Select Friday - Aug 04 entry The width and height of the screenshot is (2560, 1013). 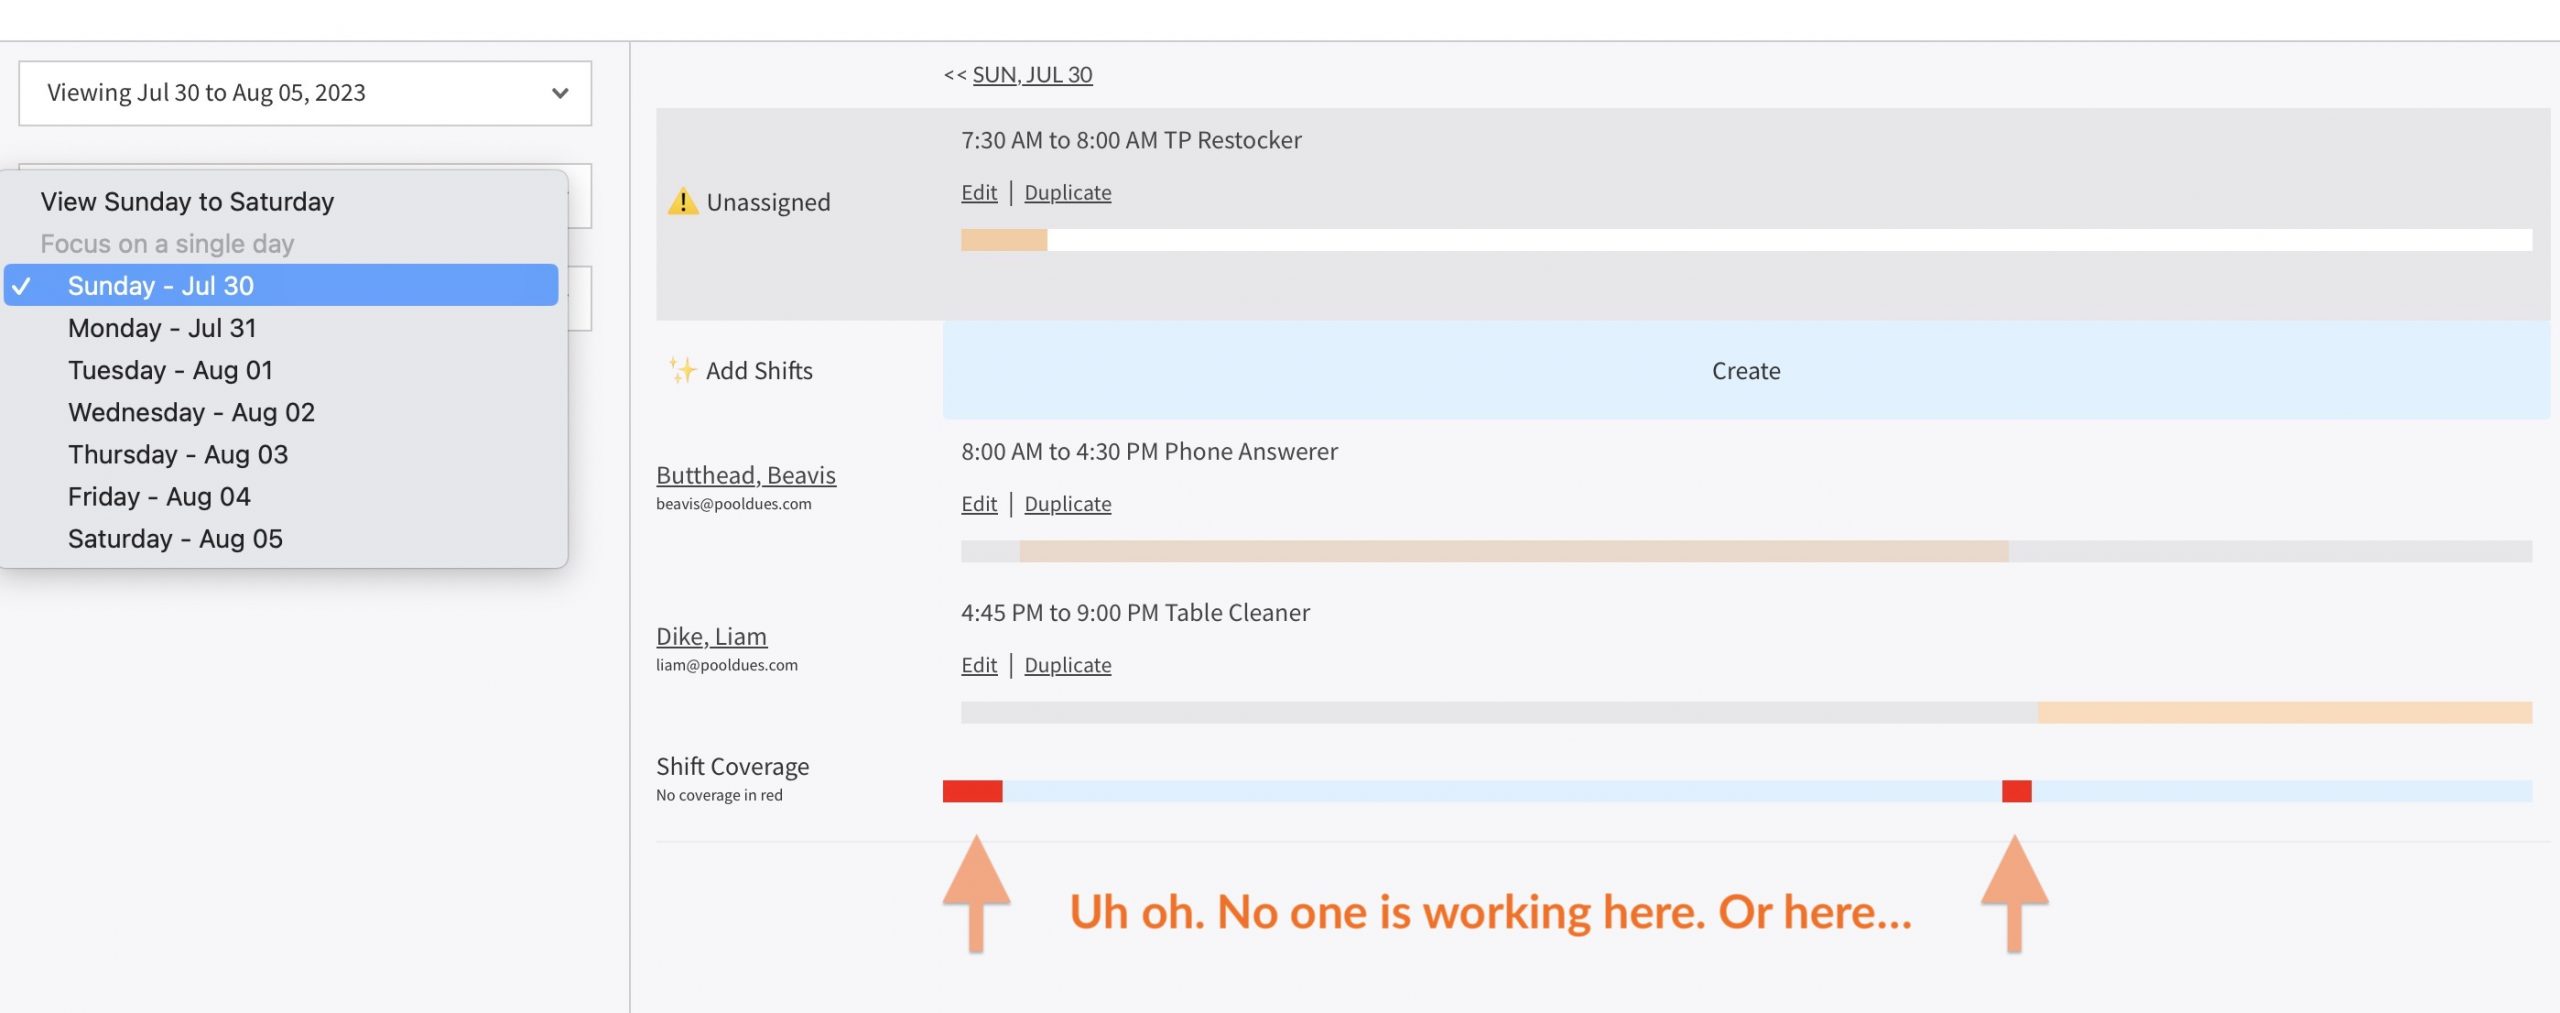pos(159,496)
